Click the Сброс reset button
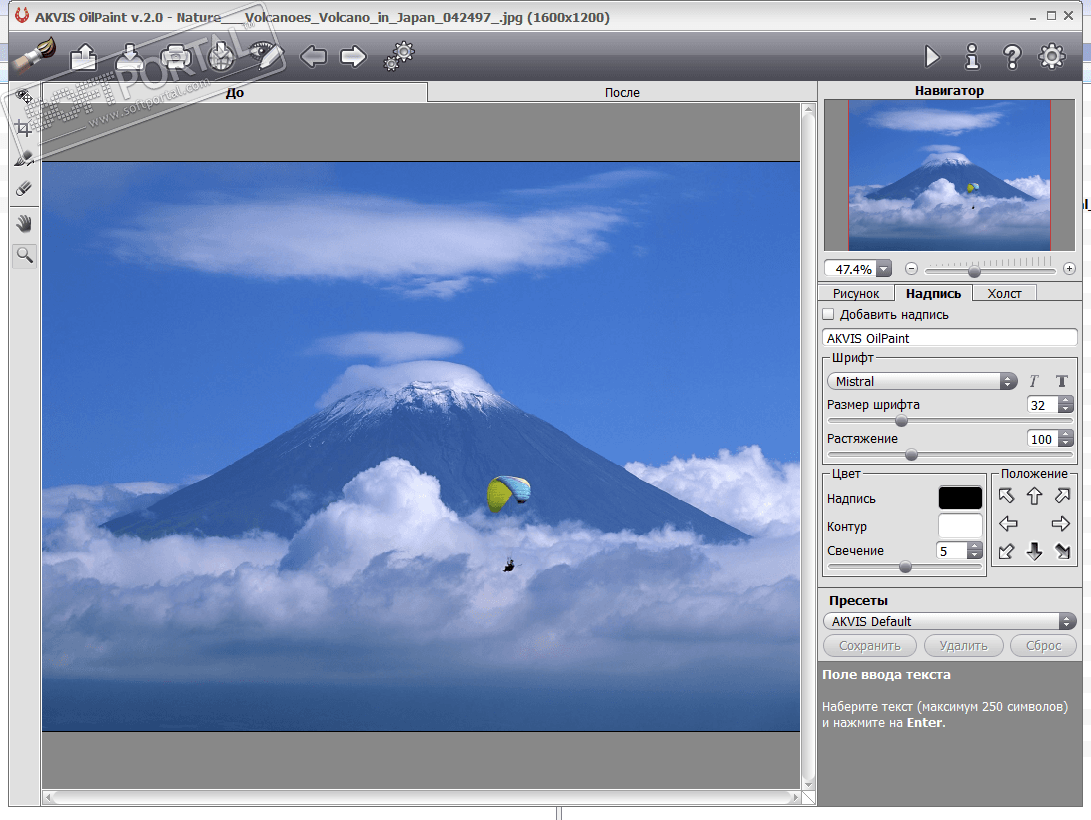Viewport: 1091px width, 820px height. click(x=1043, y=645)
